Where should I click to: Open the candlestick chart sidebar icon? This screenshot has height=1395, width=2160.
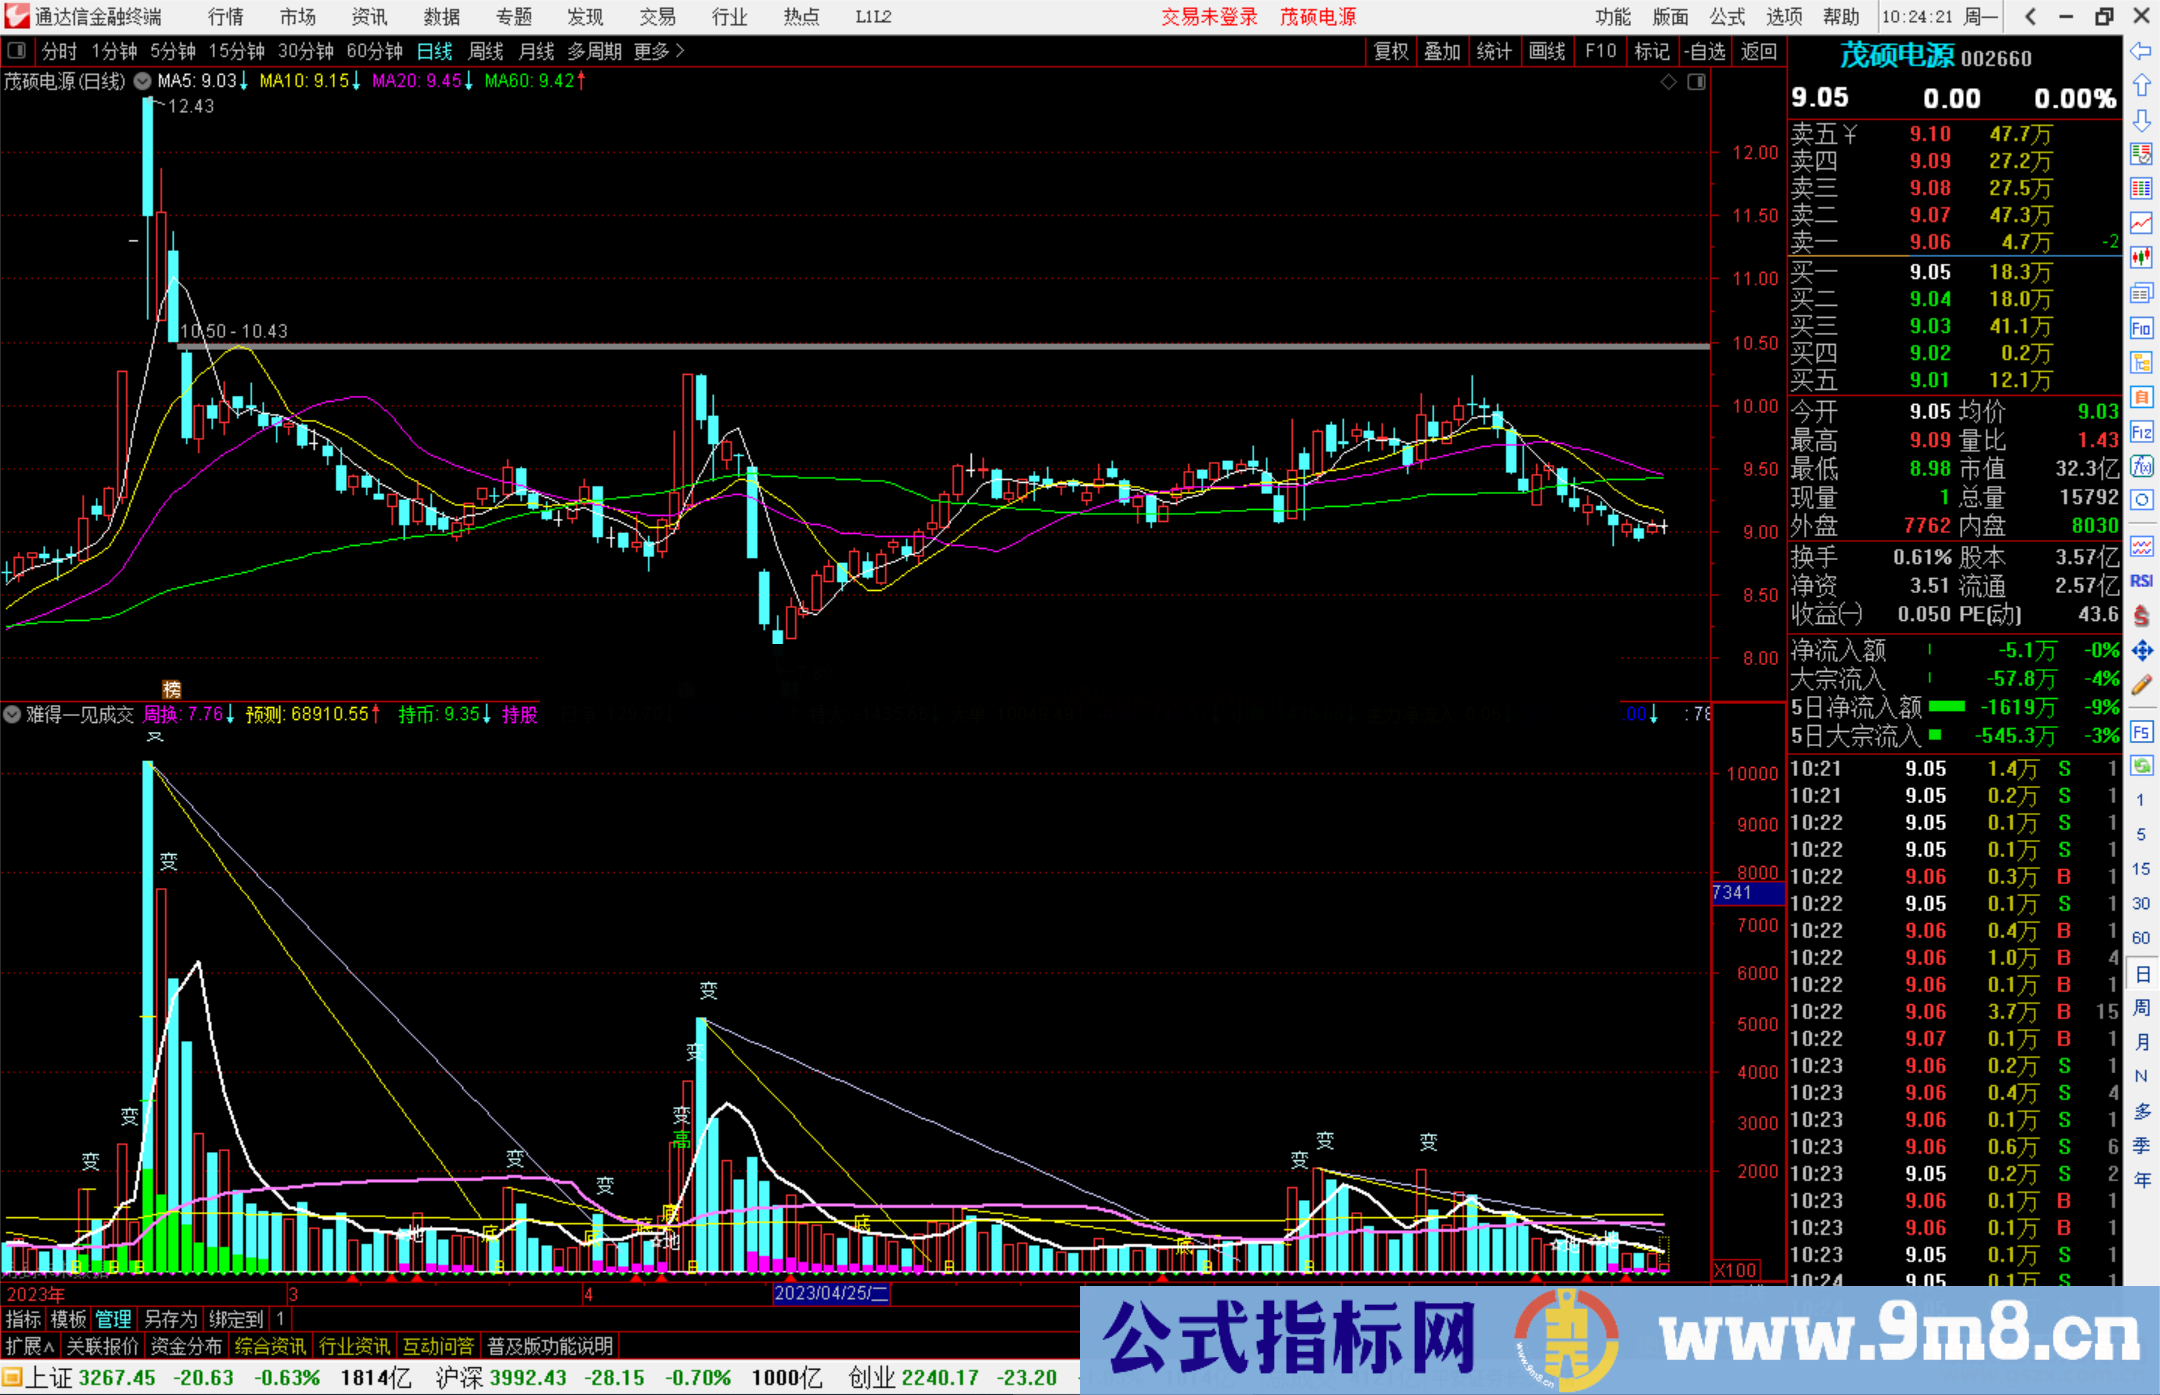click(2141, 258)
